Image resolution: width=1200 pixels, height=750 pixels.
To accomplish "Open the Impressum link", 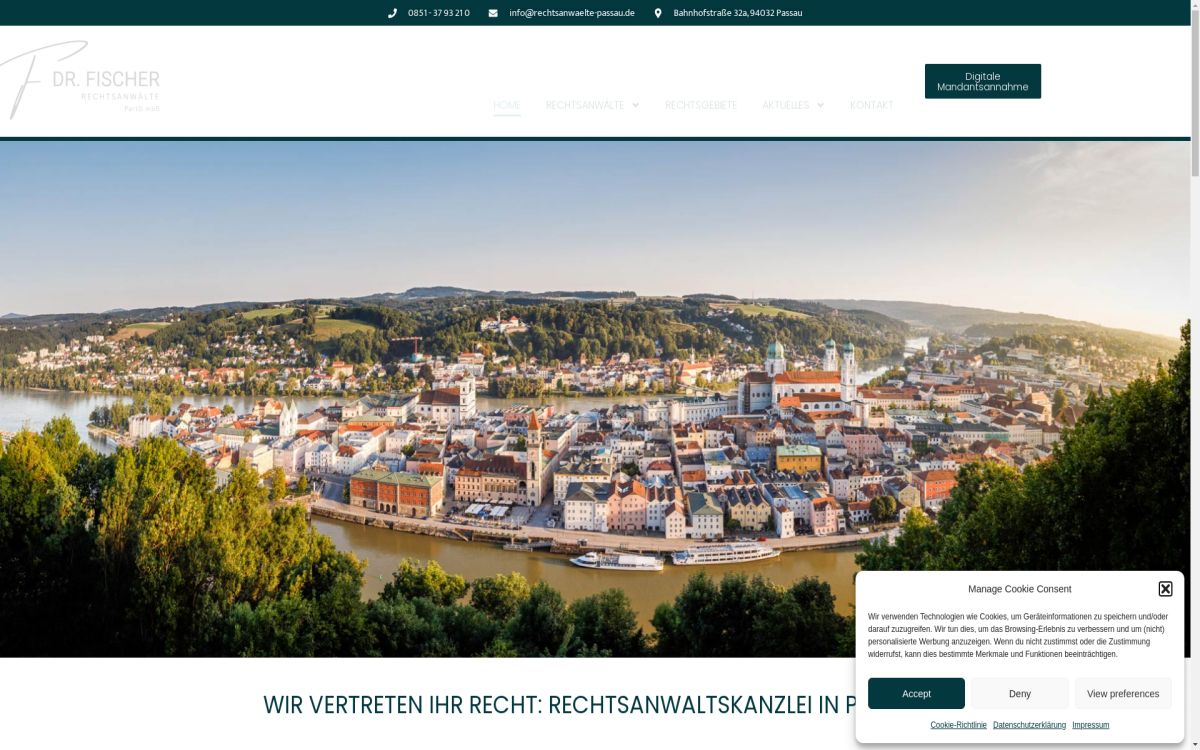I will (1090, 725).
